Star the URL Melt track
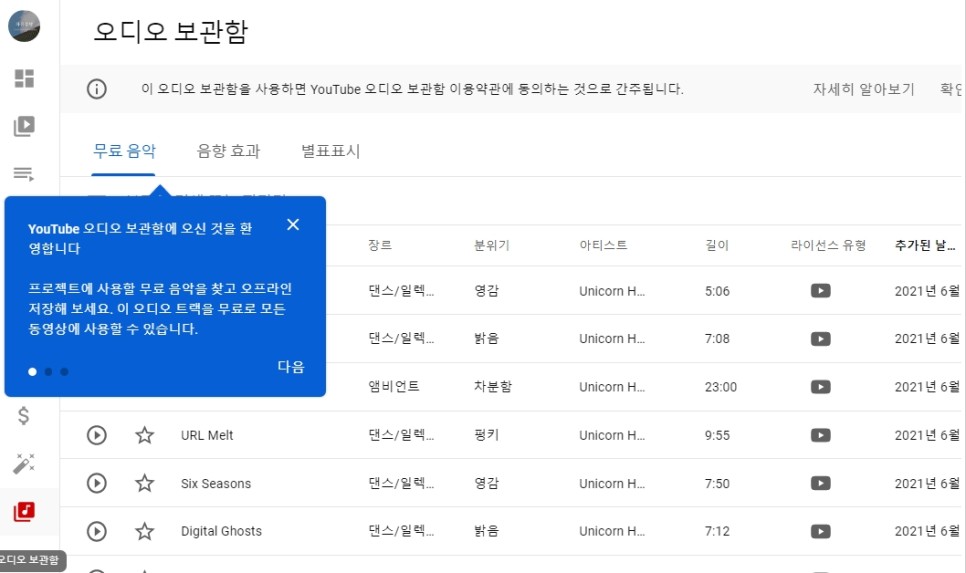This screenshot has height=573, width=966. click(145, 435)
